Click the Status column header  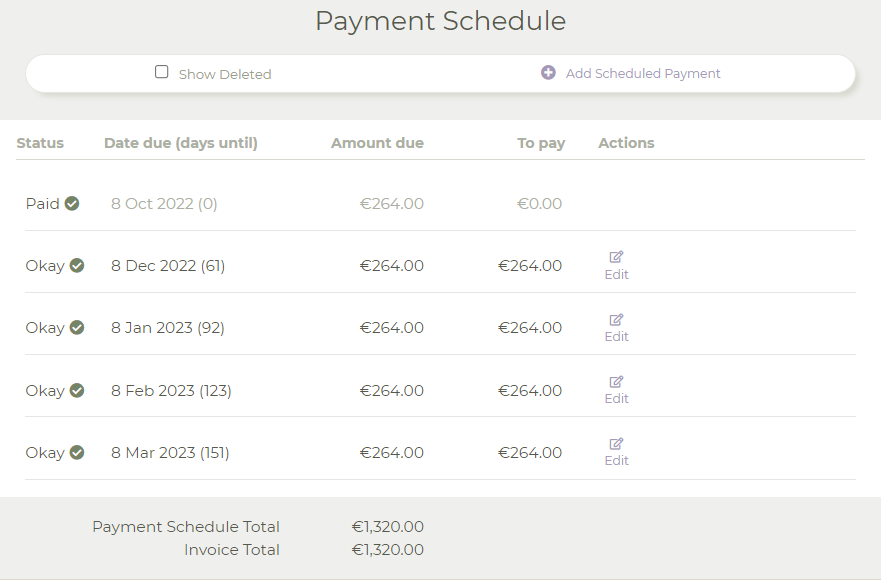click(x=40, y=143)
